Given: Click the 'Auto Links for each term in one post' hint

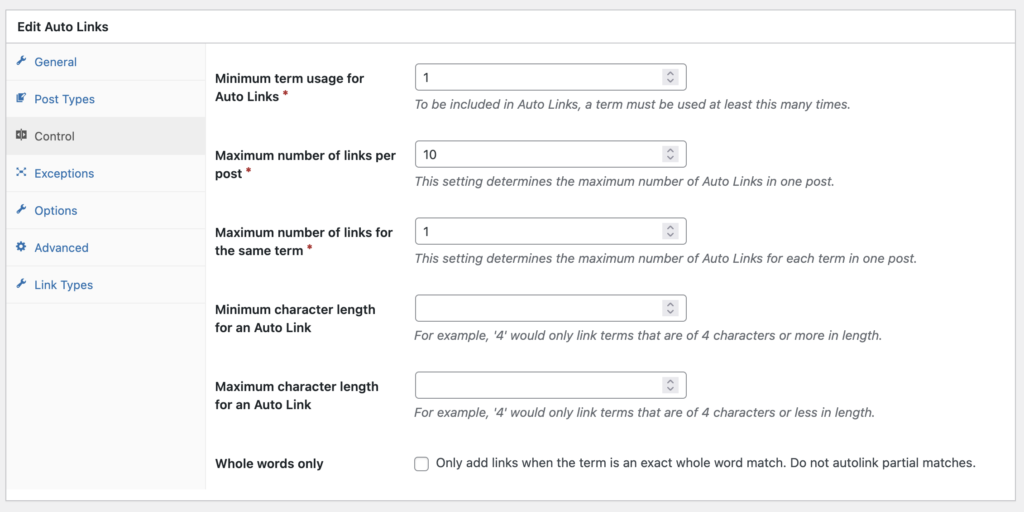Looking at the screenshot, I should pos(810,259).
